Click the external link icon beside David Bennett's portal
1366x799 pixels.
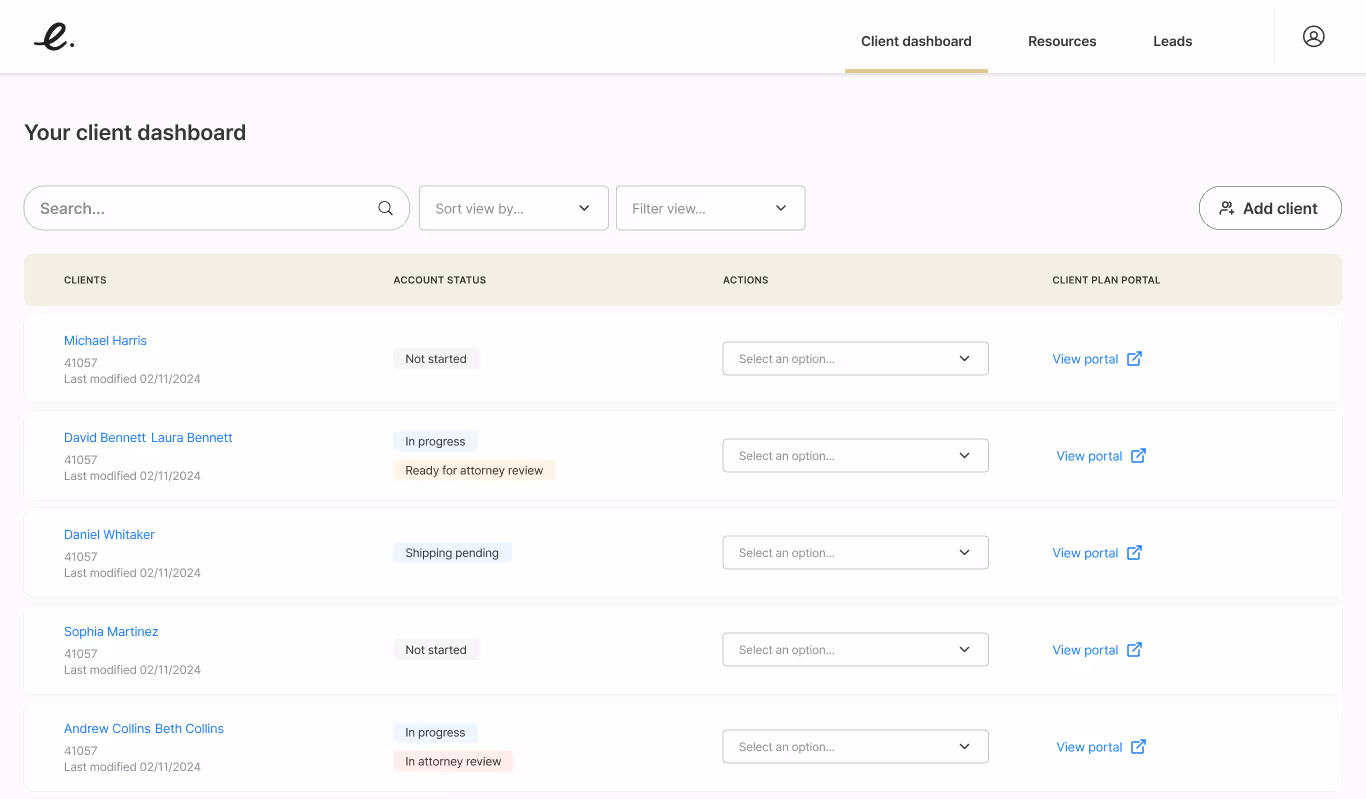1138,455
